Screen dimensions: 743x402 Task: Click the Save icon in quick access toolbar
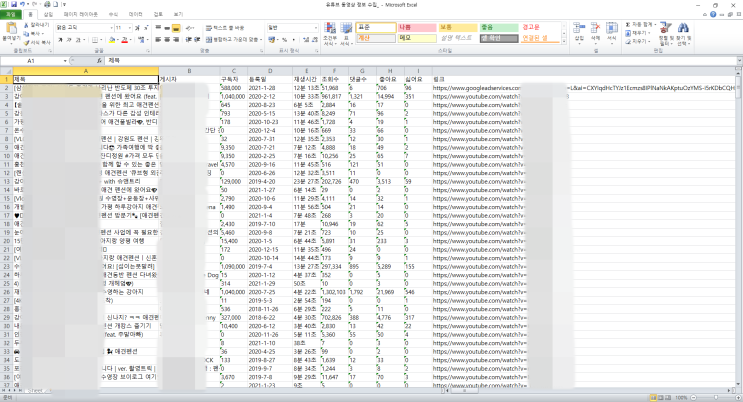pyautogui.click(x=14, y=4)
